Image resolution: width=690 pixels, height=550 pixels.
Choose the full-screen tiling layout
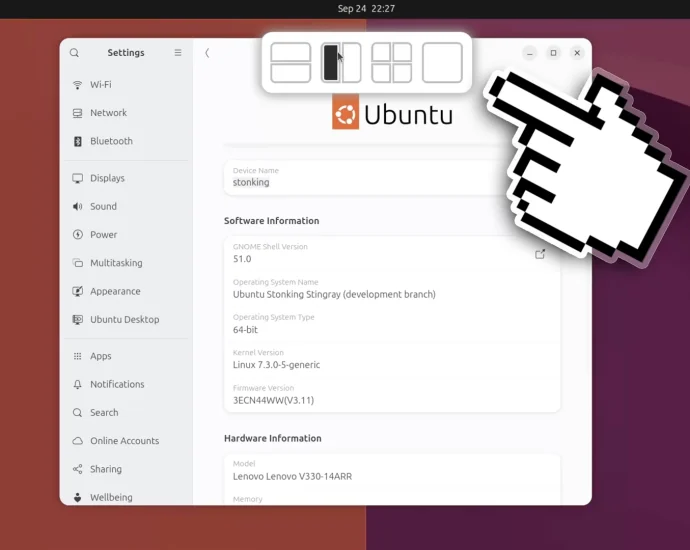442,62
